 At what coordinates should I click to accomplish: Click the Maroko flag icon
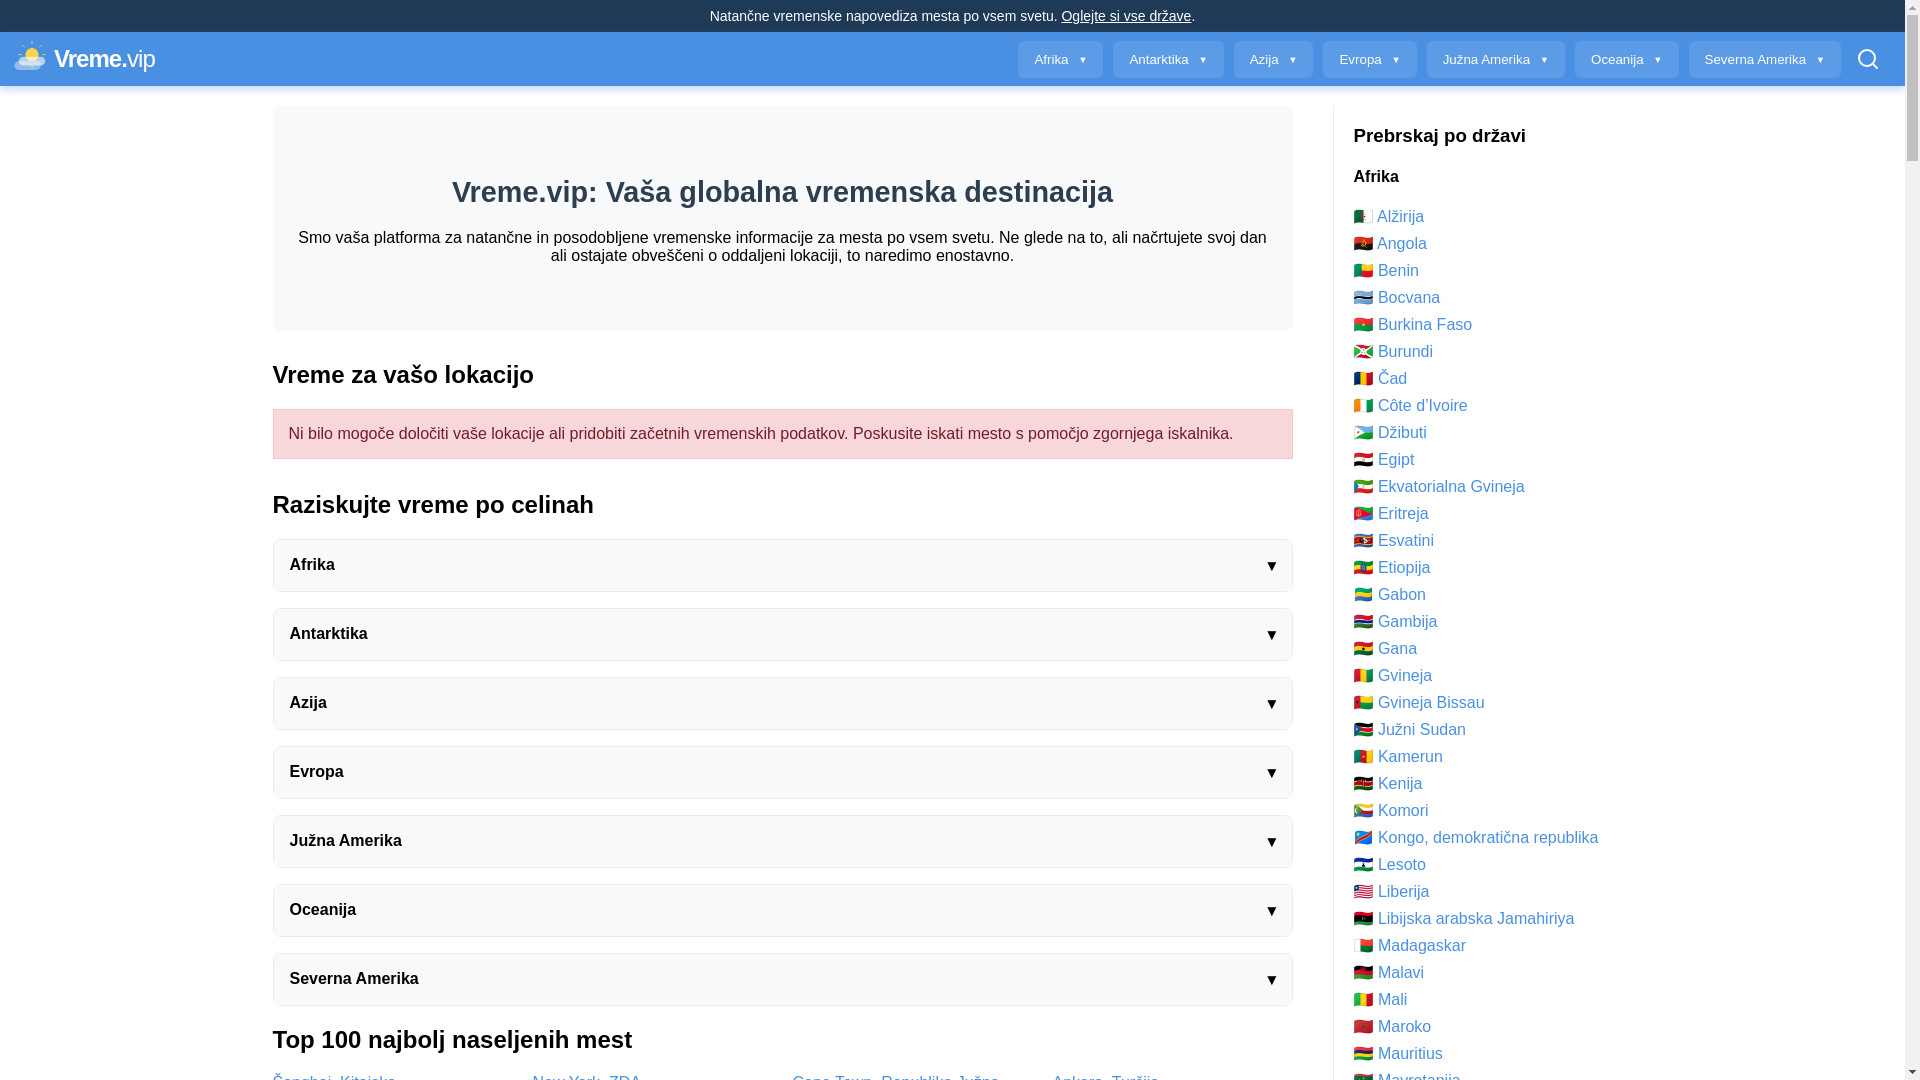[1363, 1027]
